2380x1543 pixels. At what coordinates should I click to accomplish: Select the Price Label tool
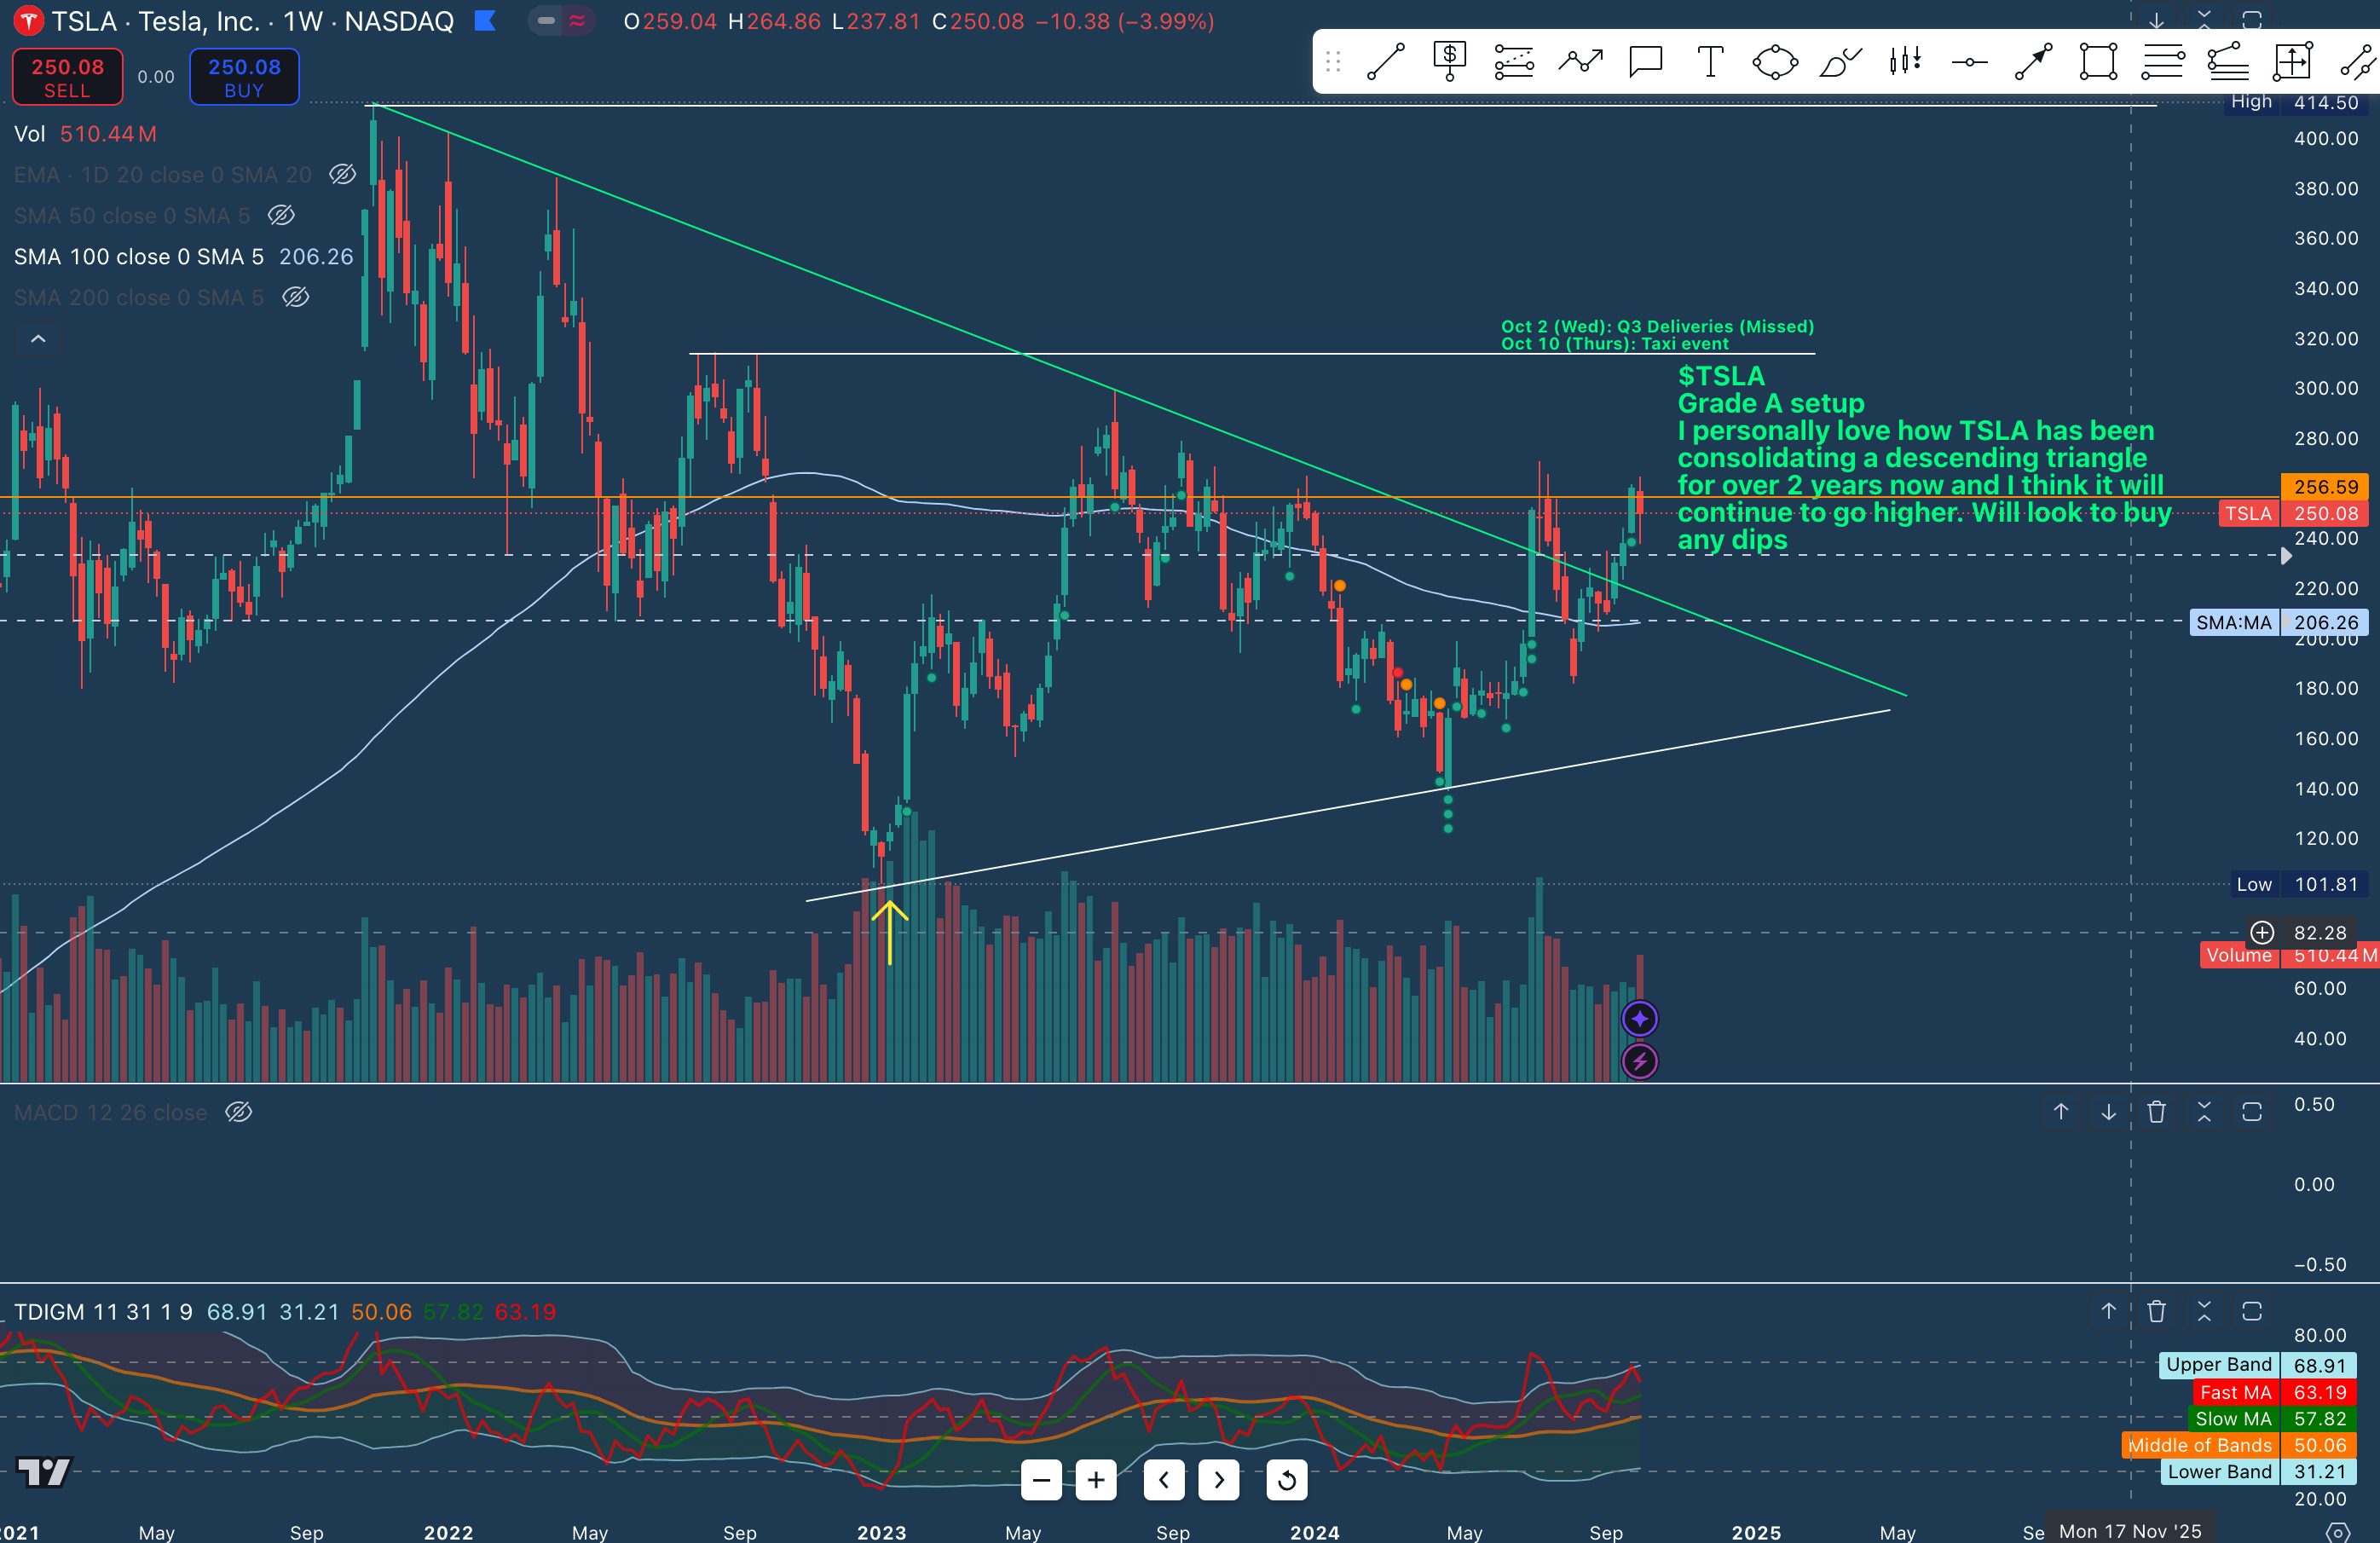(x=1449, y=62)
